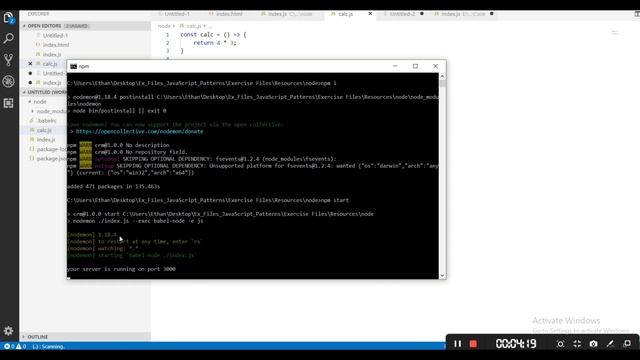
Task: Click 'added 471 packages' terminal line
Action: pos(113,187)
